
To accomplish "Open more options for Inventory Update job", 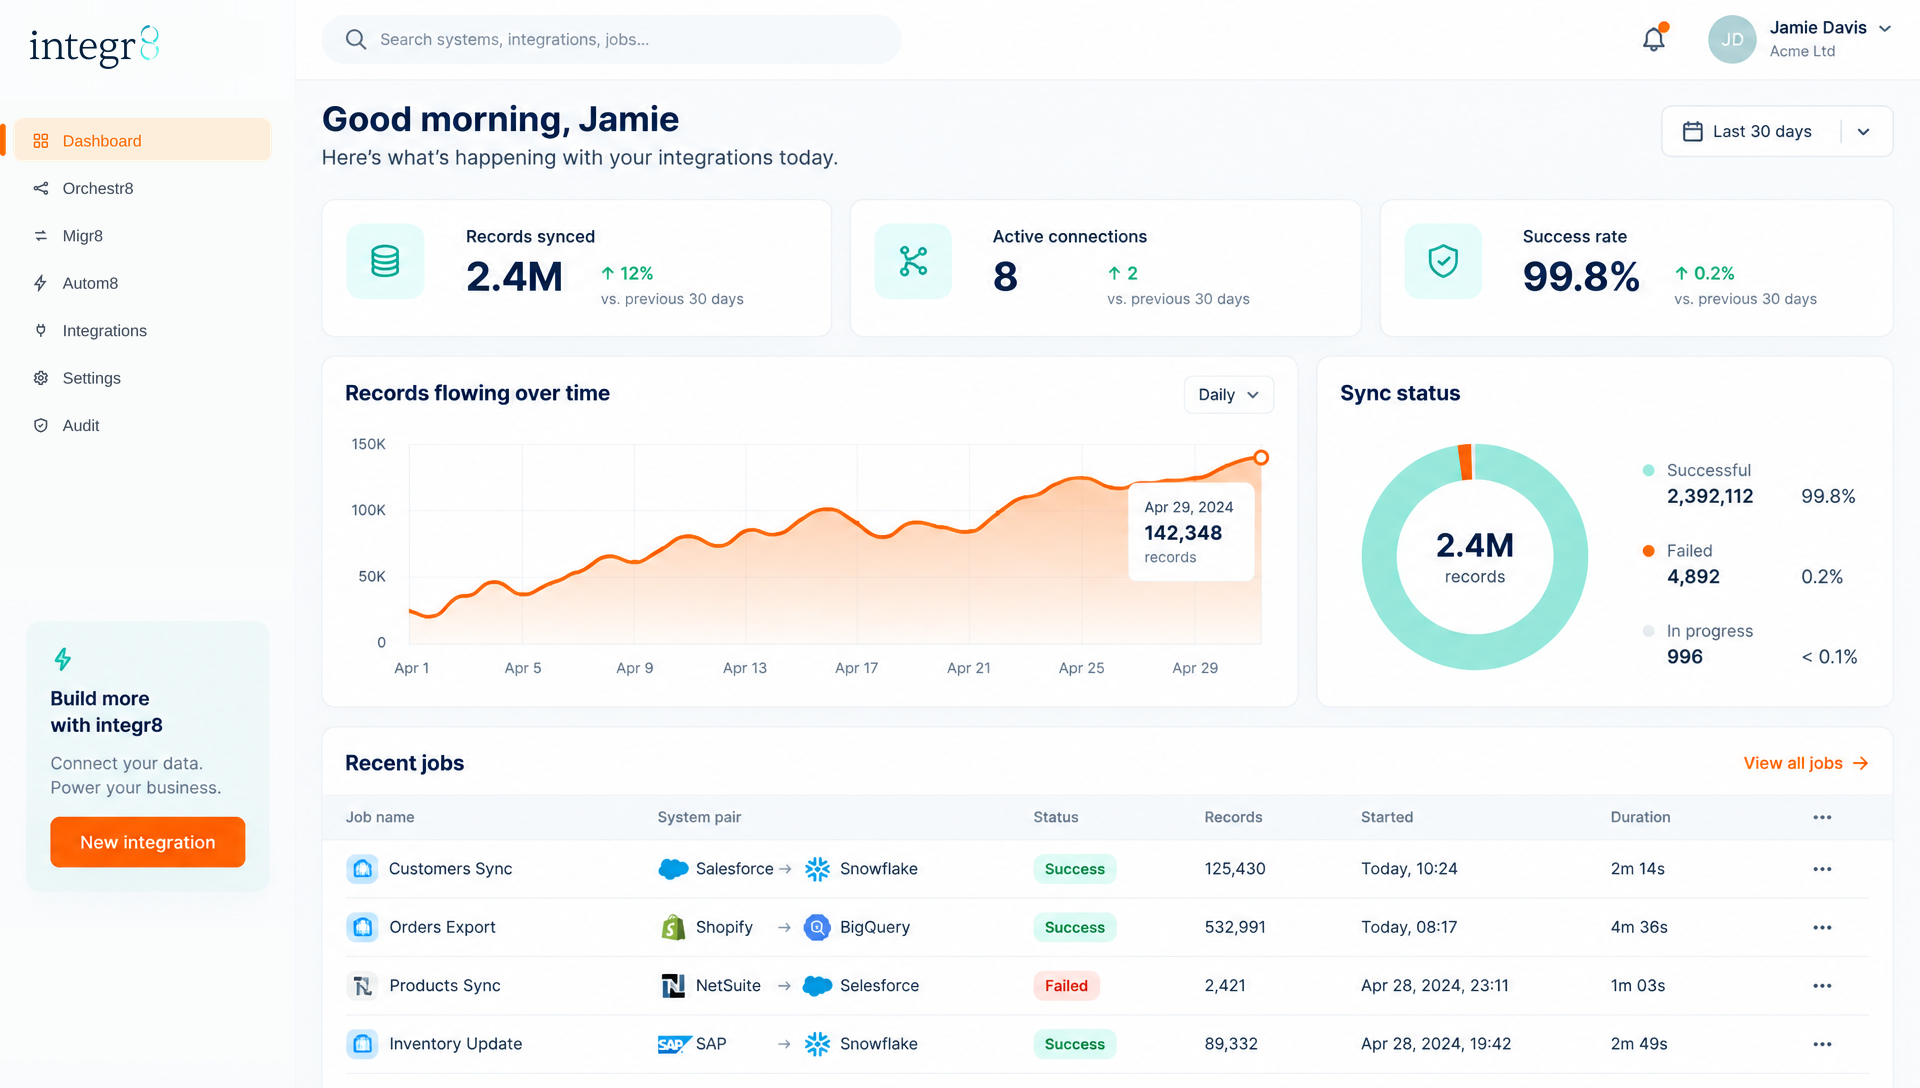I will pos(1822,1044).
